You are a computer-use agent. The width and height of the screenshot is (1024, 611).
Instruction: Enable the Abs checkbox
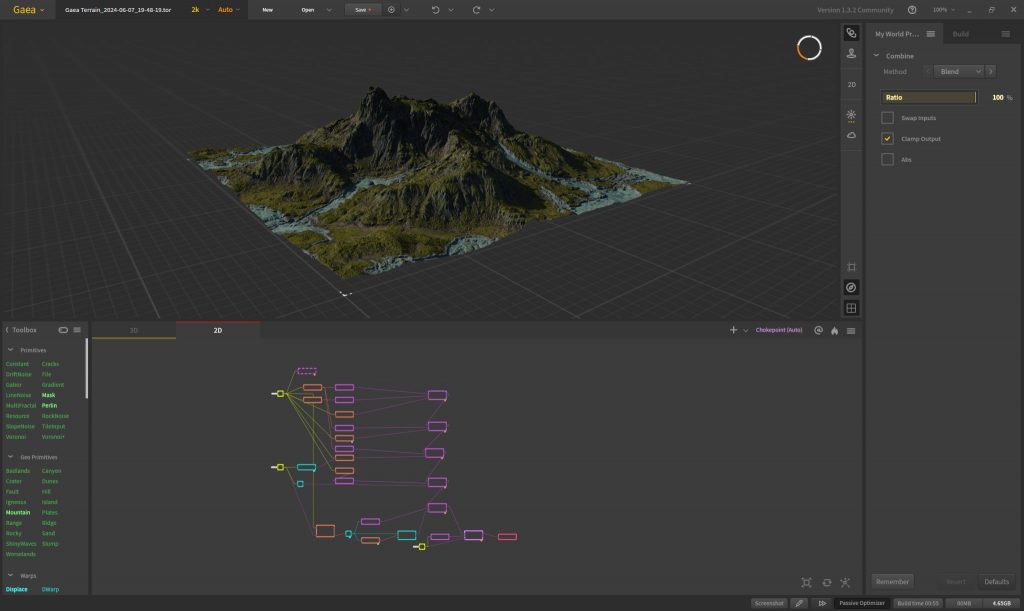(x=888, y=159)
